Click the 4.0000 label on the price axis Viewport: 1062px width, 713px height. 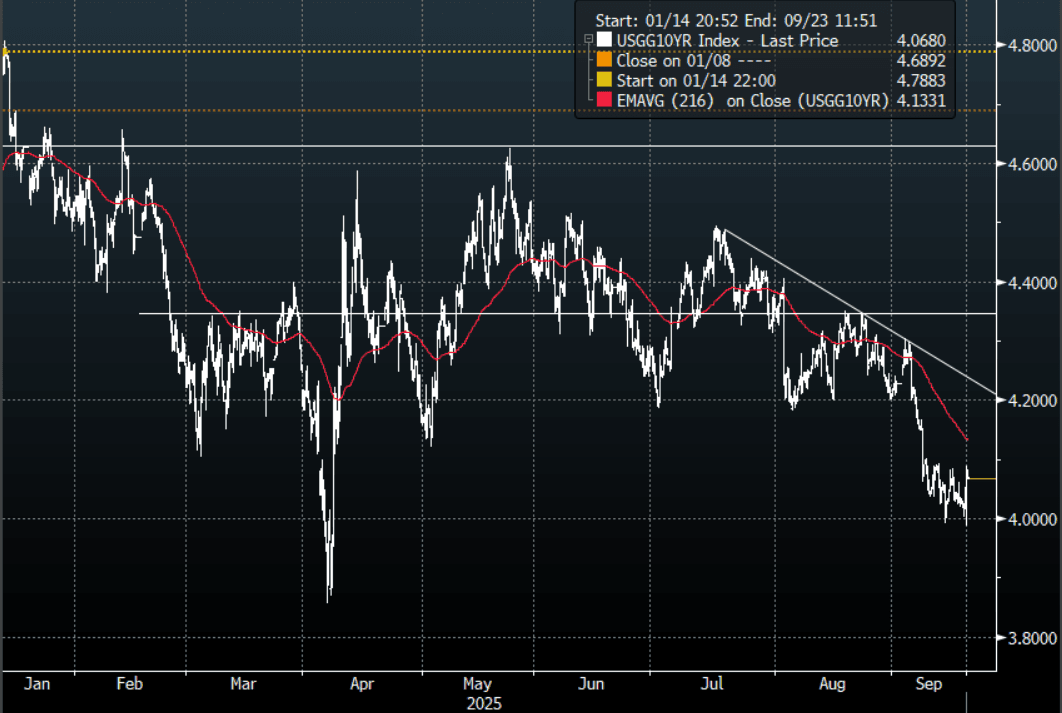tap(1030, 519)
